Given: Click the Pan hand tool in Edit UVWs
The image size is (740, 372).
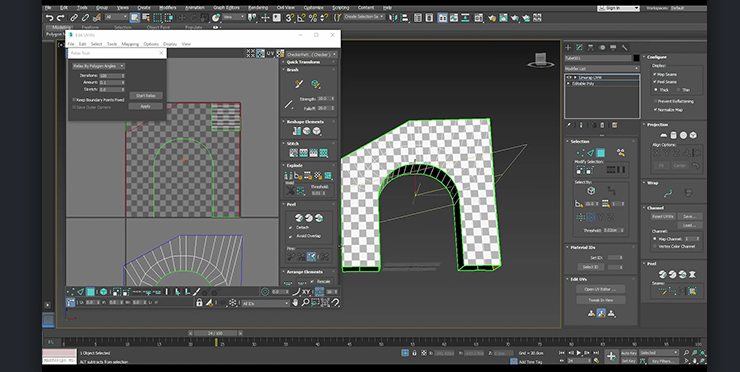Looking at the screenshot, I should [295, 302].
